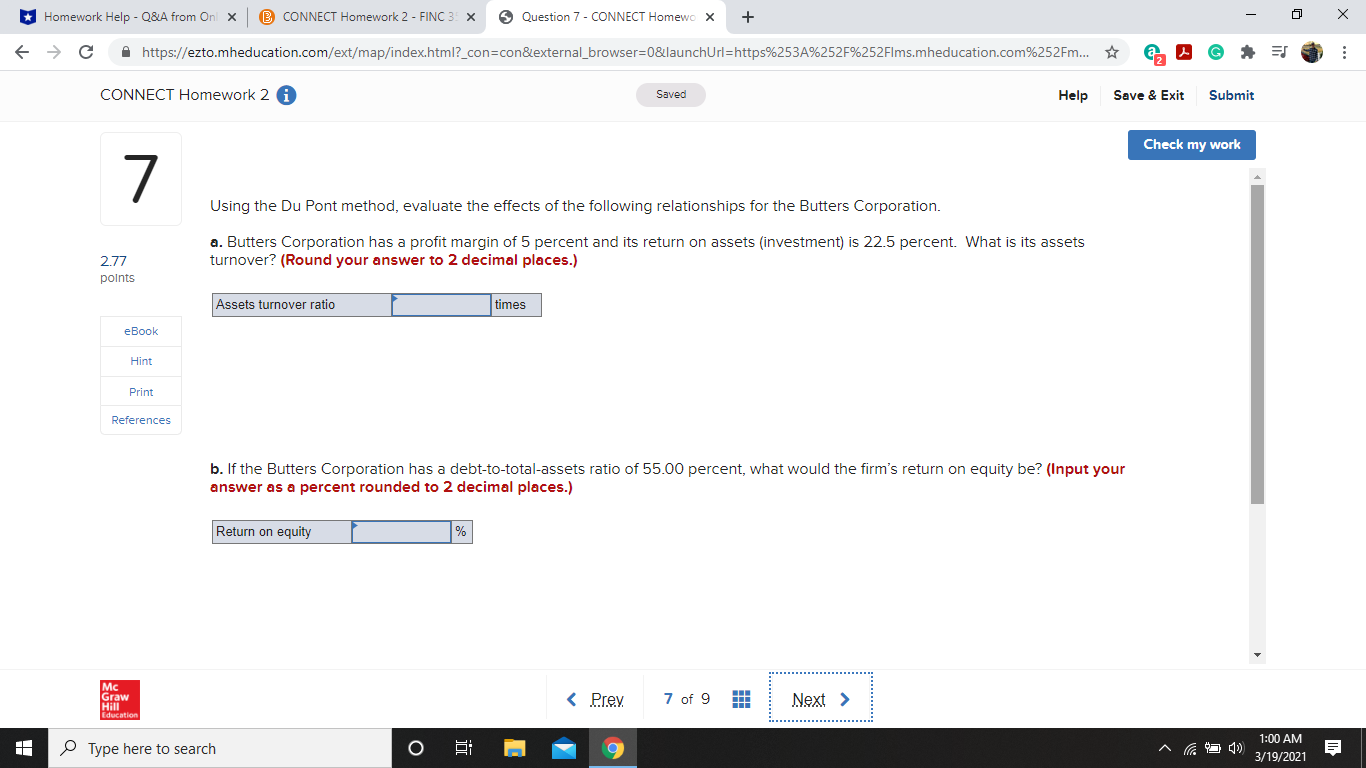Click the McGraw Hill Education logo
The height and width of the screenshot is (768, 1366).
120,700
